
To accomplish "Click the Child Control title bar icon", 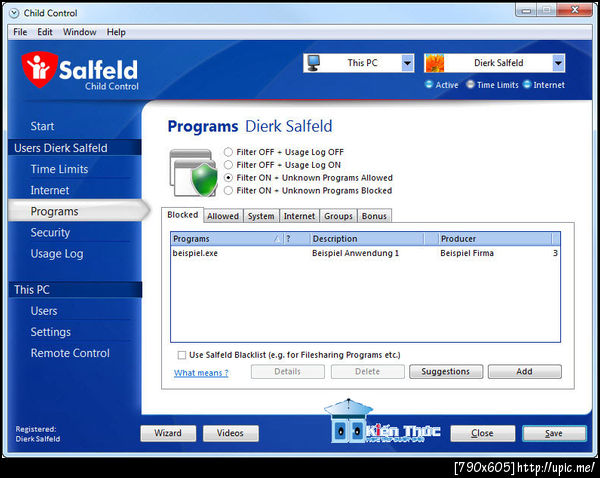I will [14, 13].
